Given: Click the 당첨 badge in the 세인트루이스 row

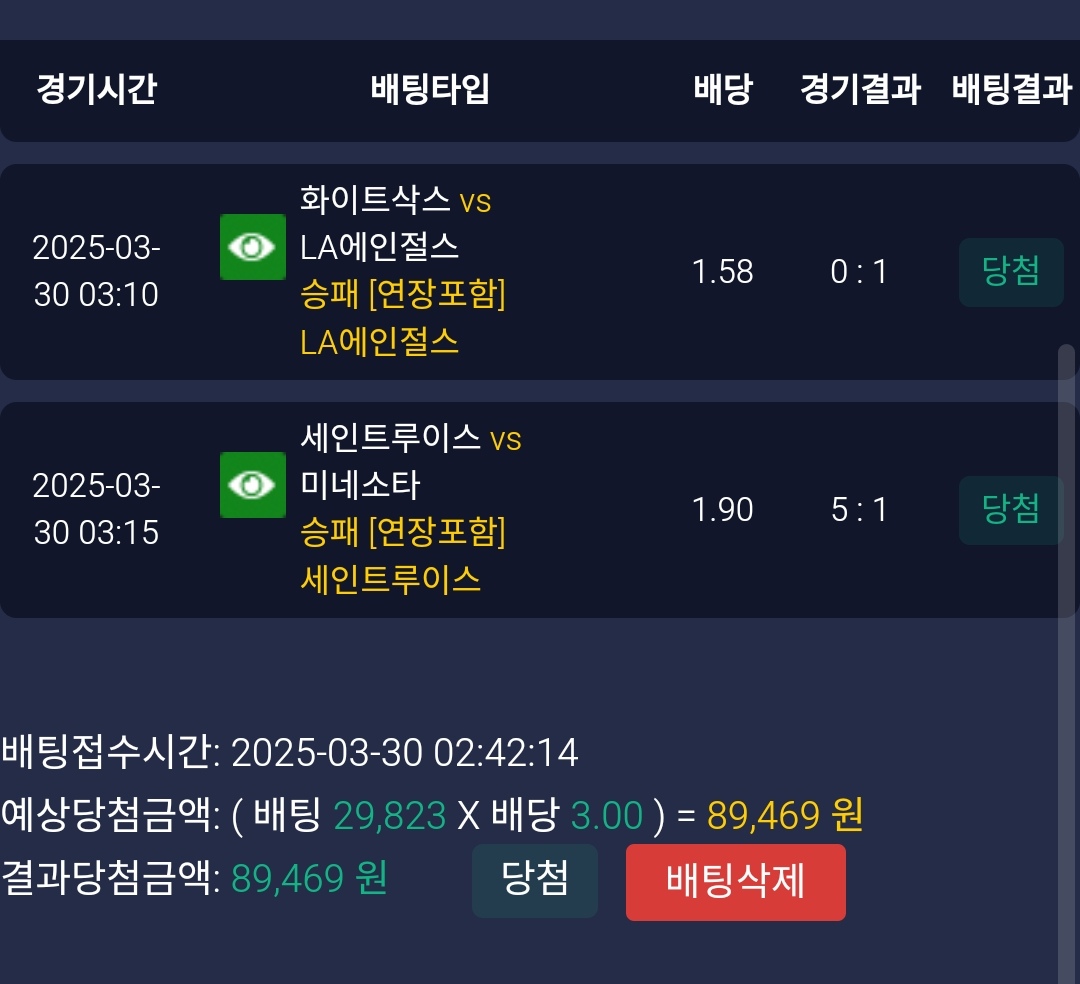Looking at the screenshot, I should point(1011,510).
